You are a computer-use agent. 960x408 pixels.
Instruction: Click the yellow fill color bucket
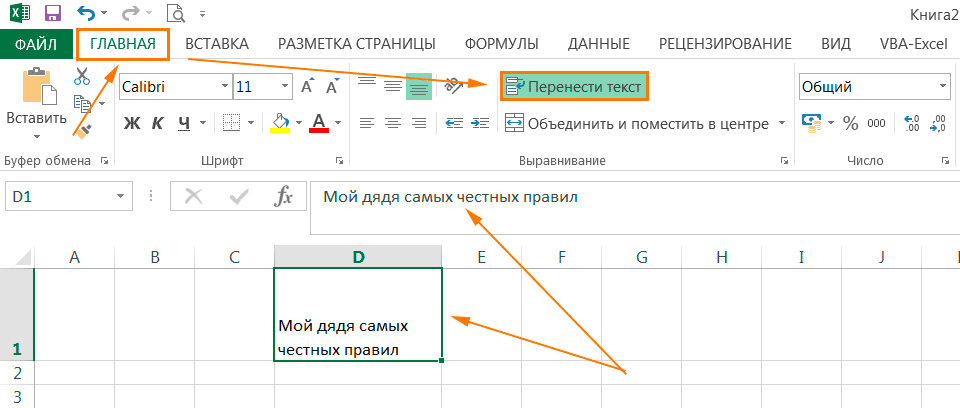(x=280, y=123)
